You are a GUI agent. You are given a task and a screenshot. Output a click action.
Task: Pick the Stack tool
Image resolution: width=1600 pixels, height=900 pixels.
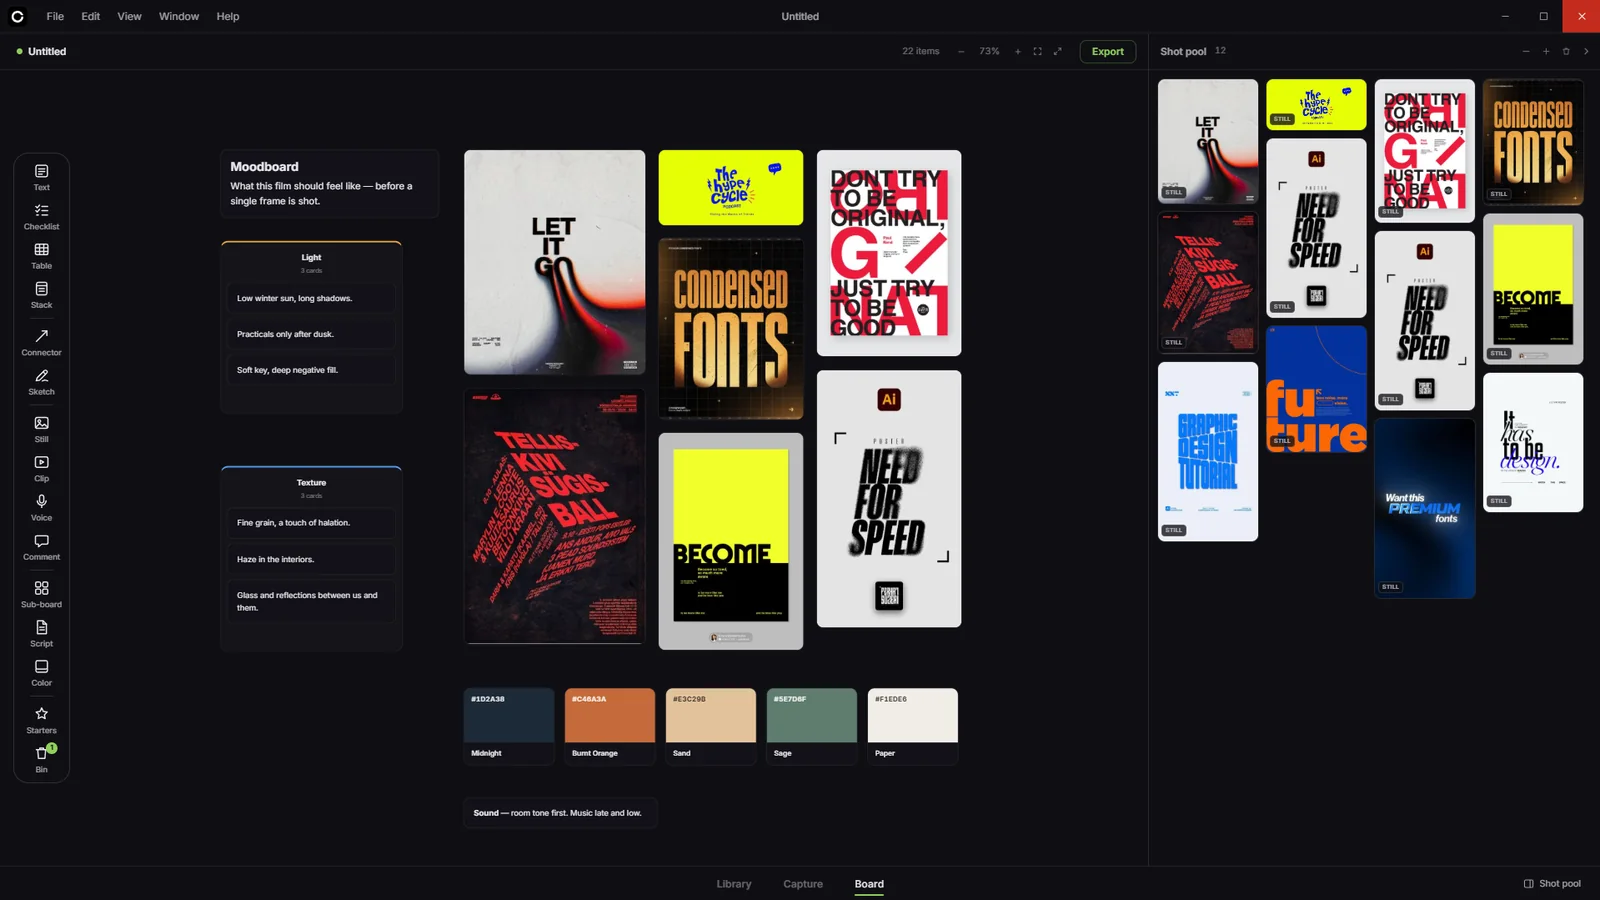tap(41, 295)
